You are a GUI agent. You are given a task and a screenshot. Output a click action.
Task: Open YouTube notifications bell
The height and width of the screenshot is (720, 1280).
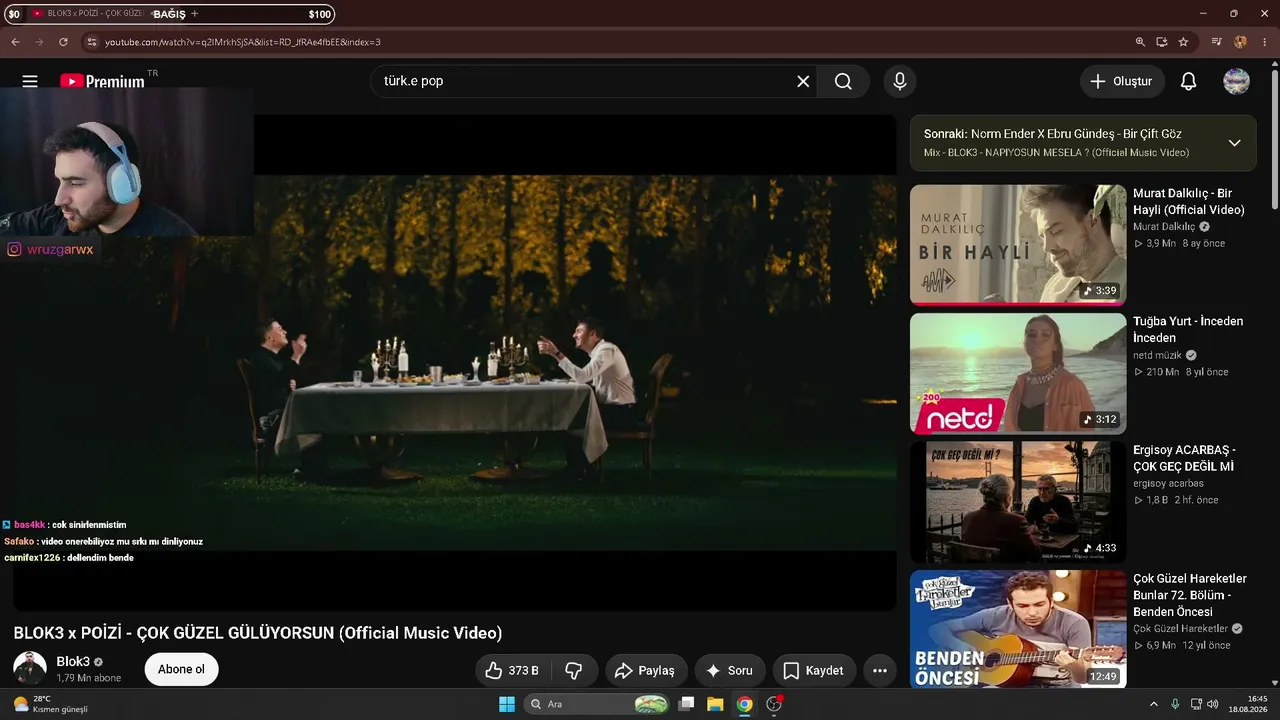1188,81
